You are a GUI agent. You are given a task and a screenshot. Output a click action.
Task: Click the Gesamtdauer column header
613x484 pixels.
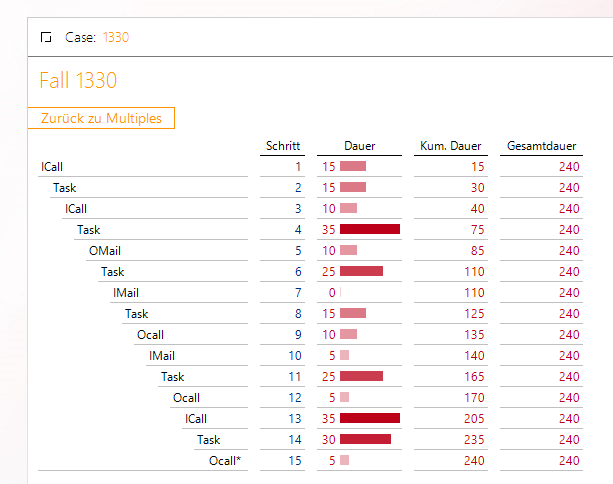[541, 146]
